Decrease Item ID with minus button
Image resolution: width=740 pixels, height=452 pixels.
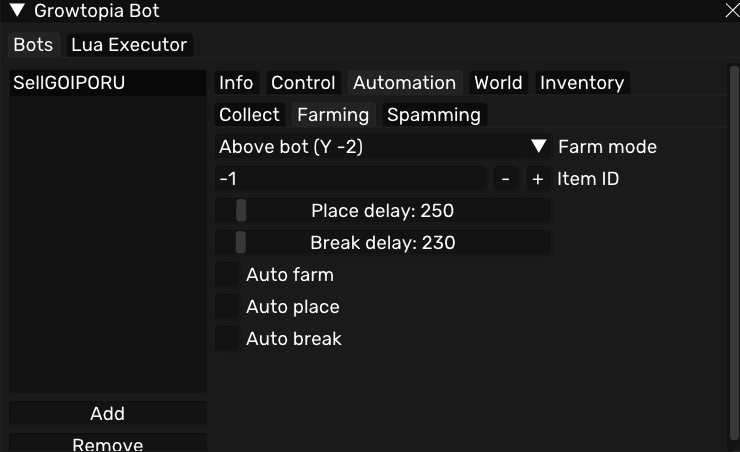[506, 179]
